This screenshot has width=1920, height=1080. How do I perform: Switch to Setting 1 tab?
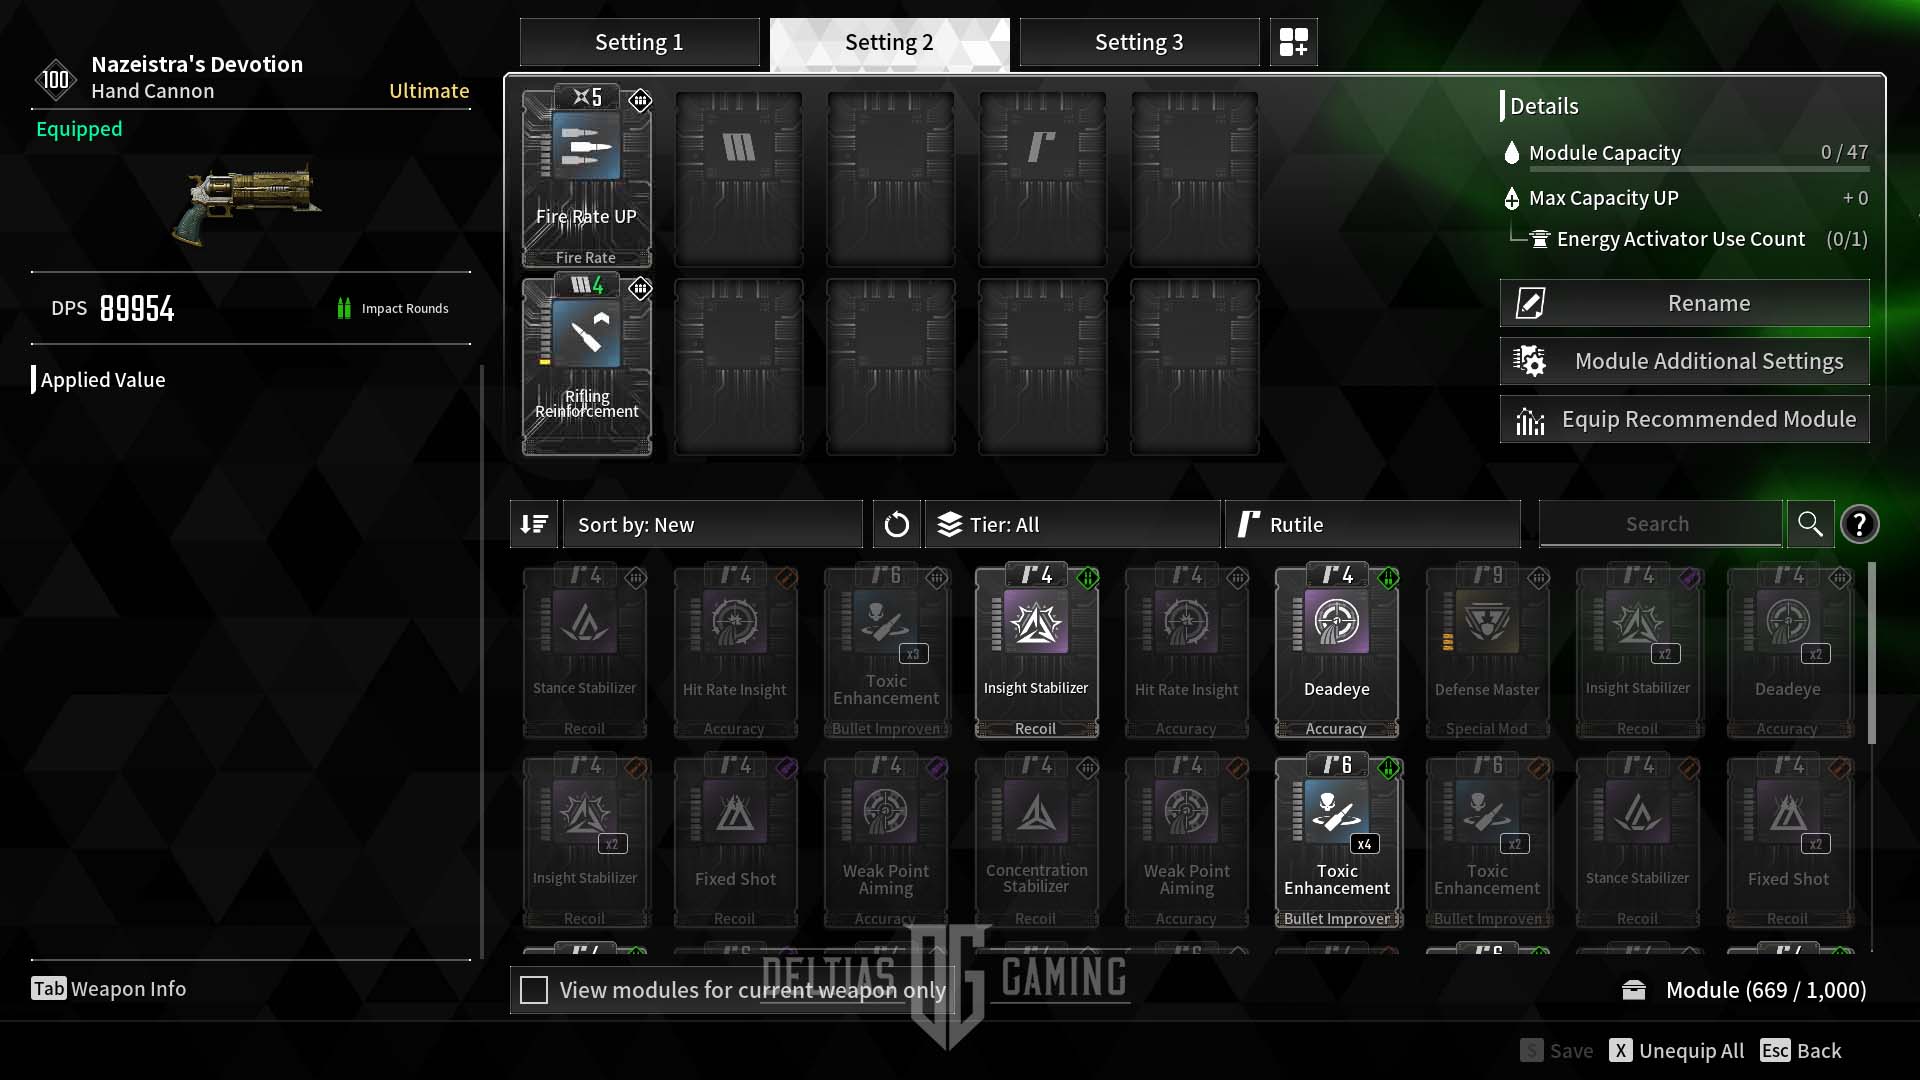[637, 41]
